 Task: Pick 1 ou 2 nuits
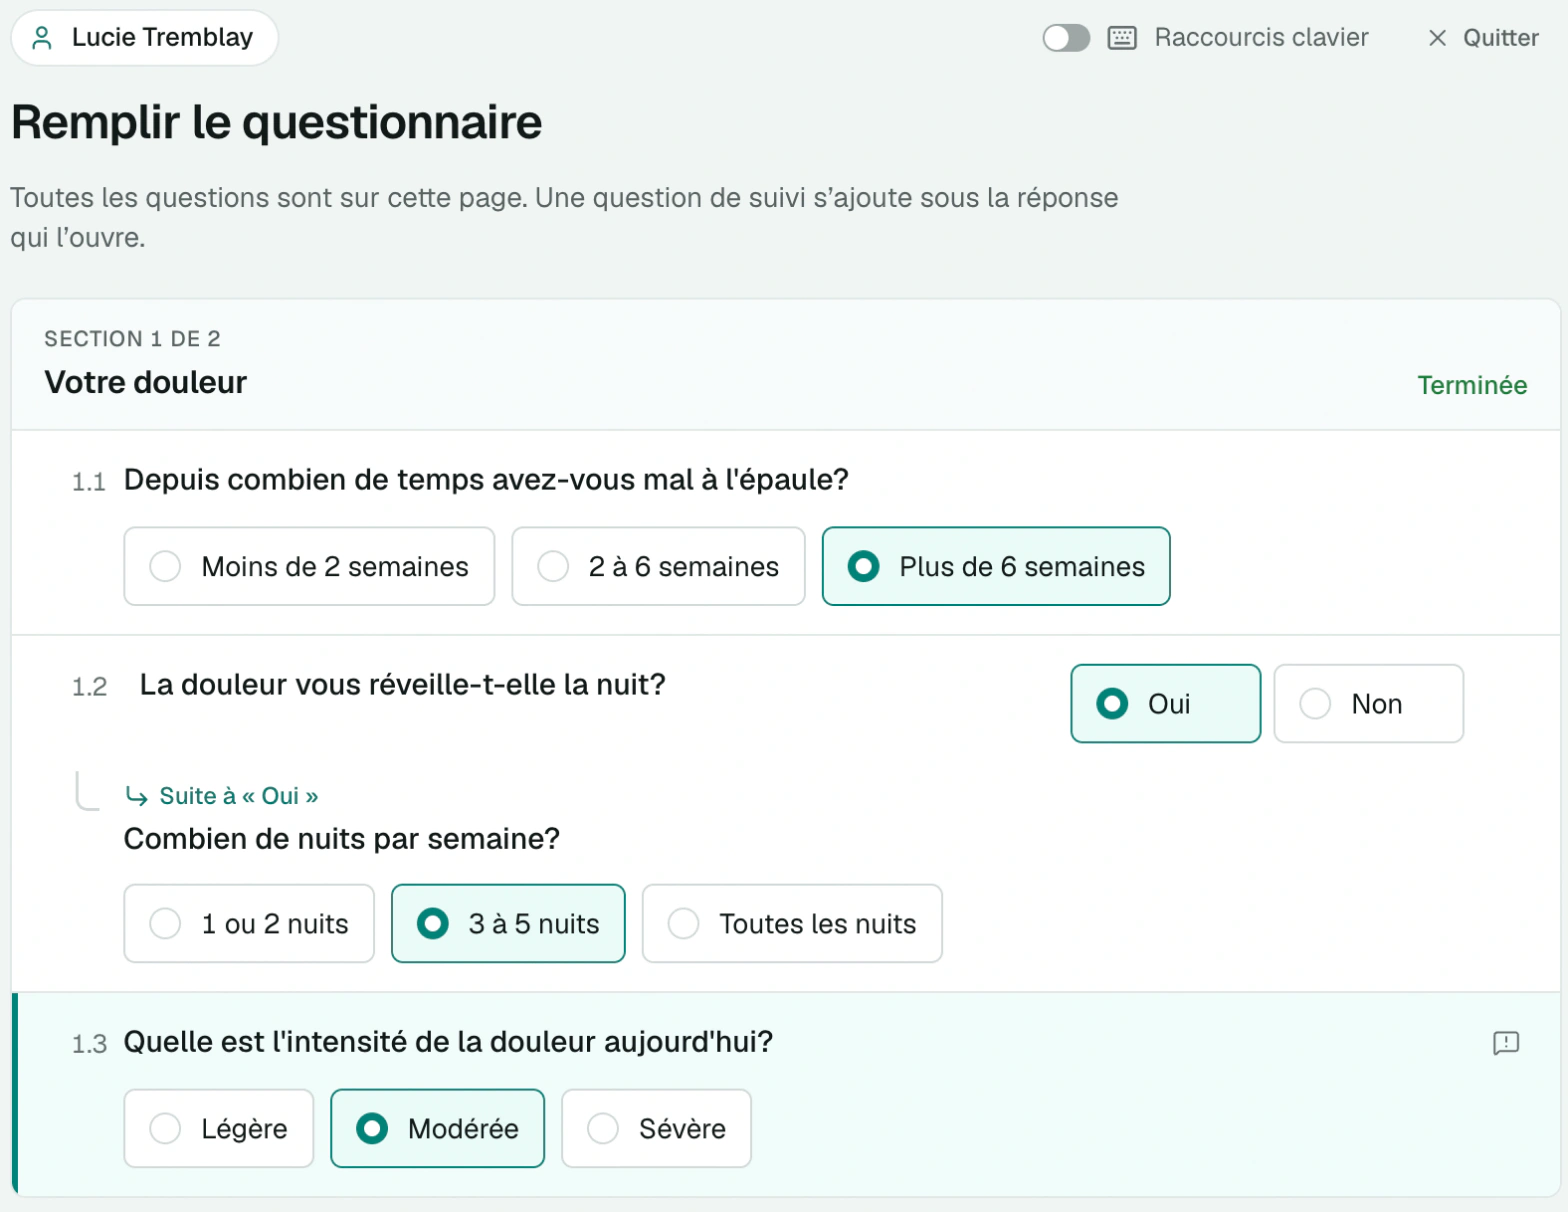249,923
